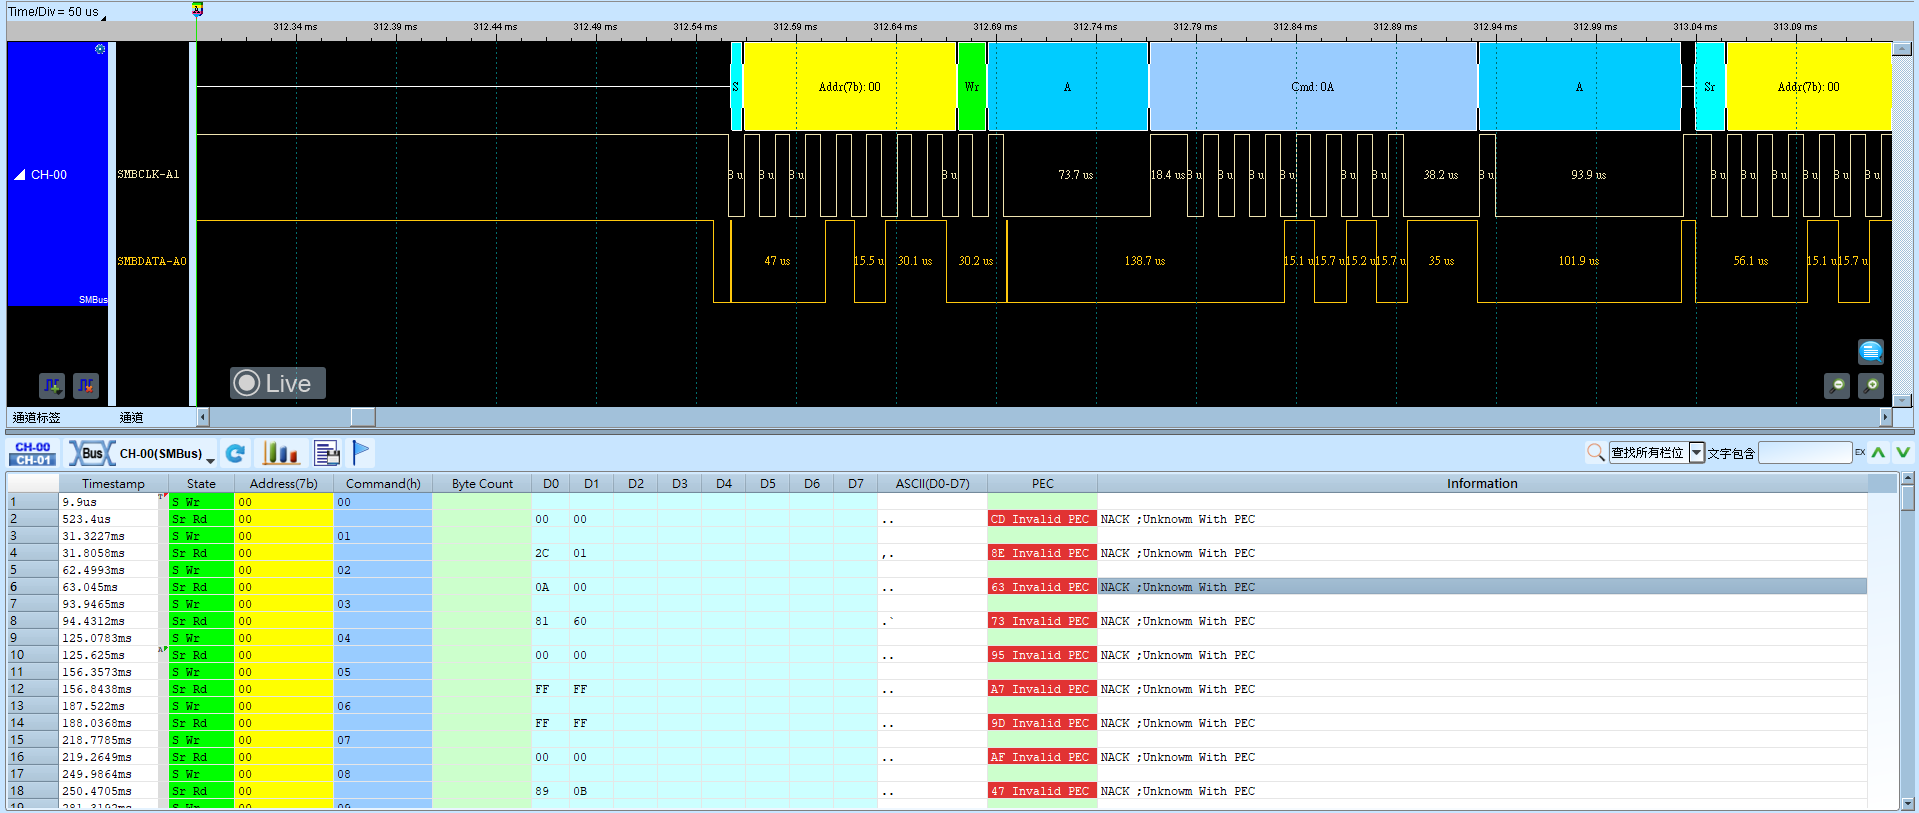Select the CH-00/CH-01 channel switch icon
Screen dimensions: 1919x813
coord(33,454)
